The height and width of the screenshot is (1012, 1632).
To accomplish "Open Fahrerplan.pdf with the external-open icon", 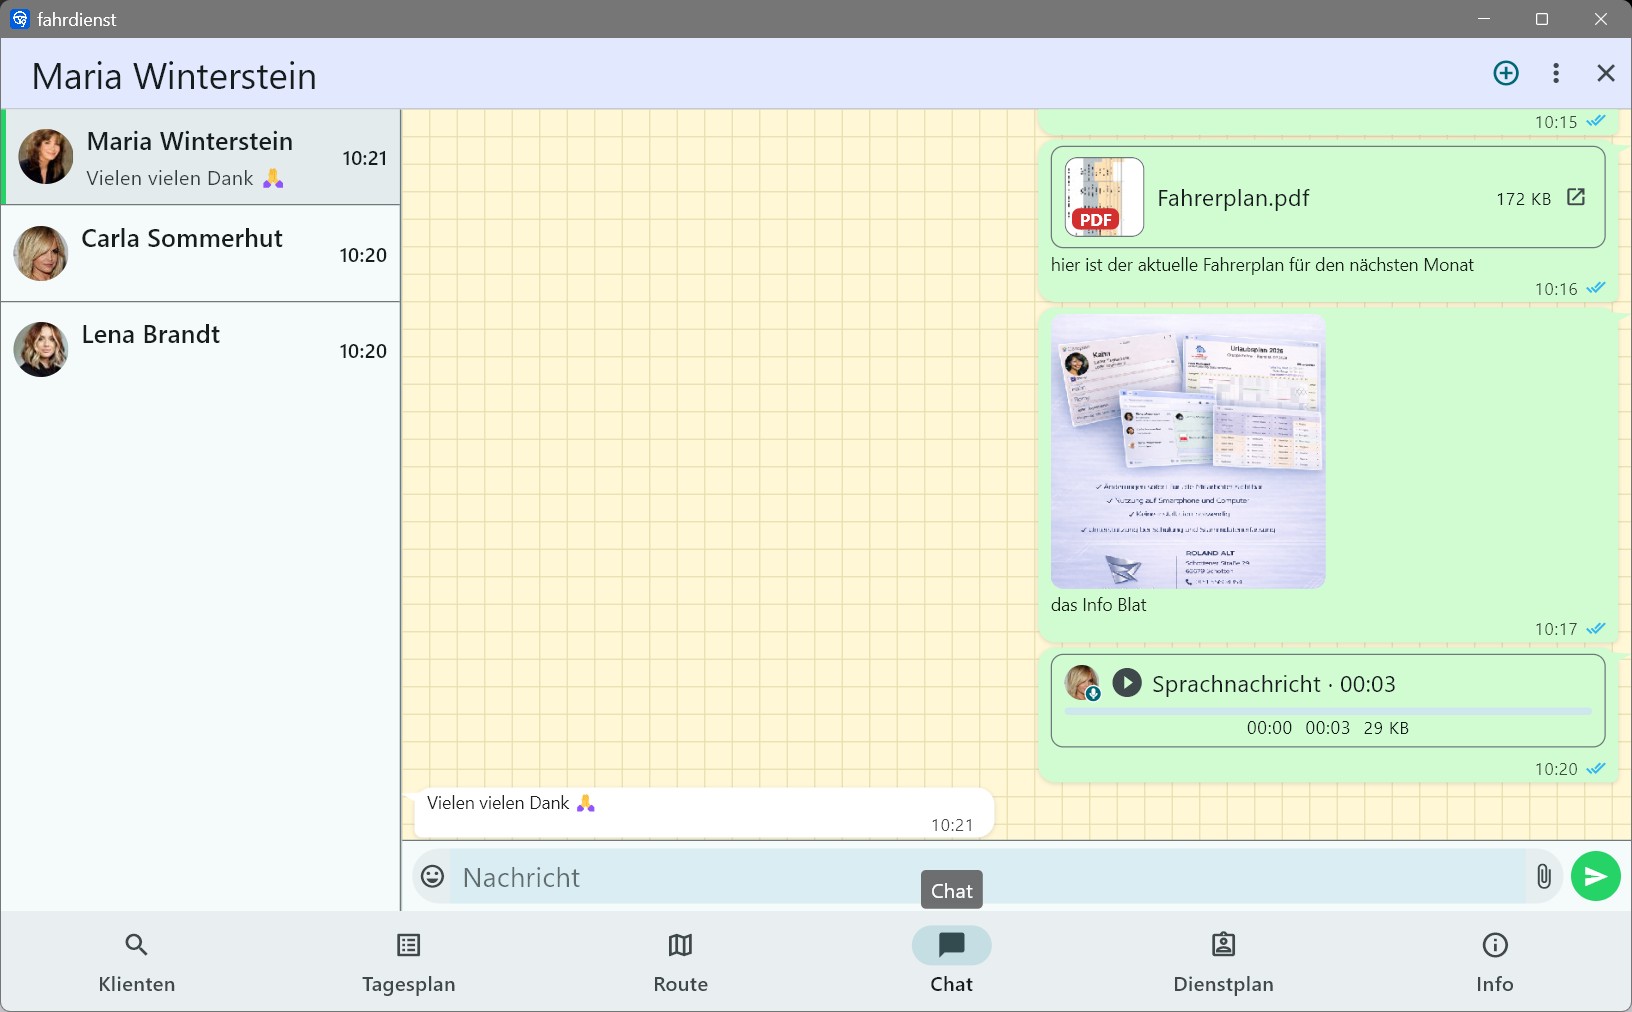I will click(1577, 198).
